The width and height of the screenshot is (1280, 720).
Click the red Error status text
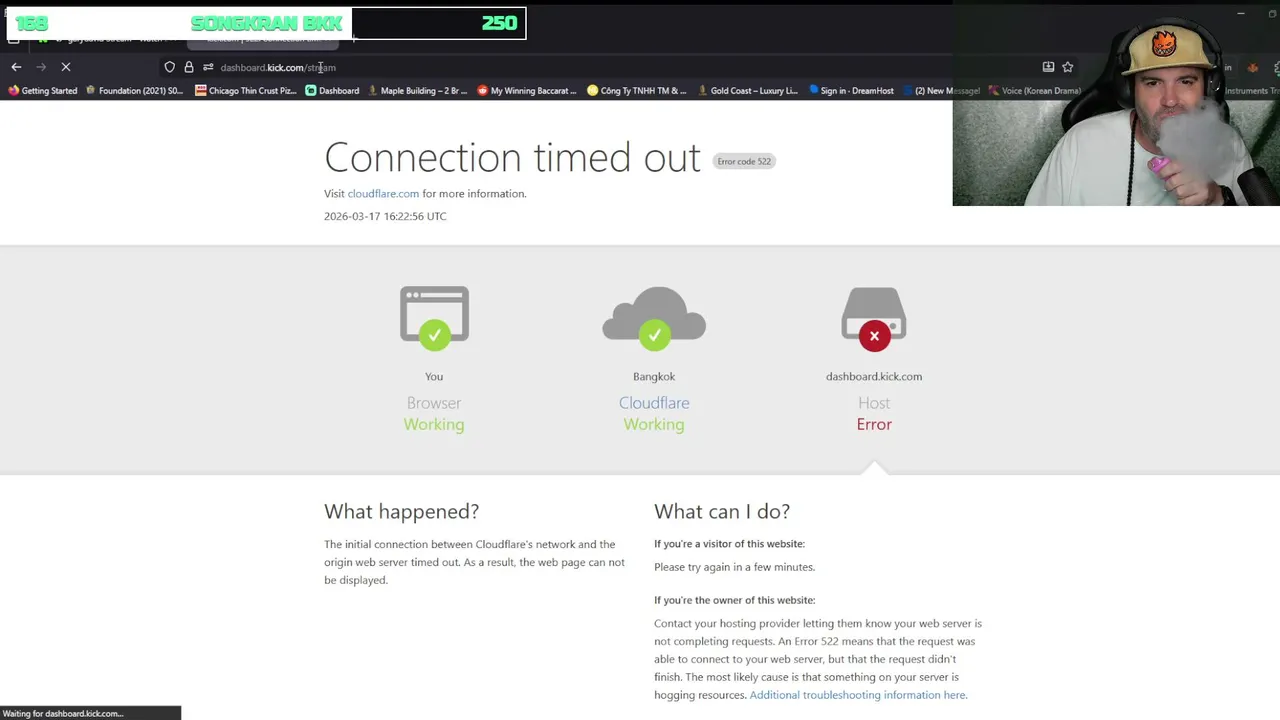(x=874, y=424)
